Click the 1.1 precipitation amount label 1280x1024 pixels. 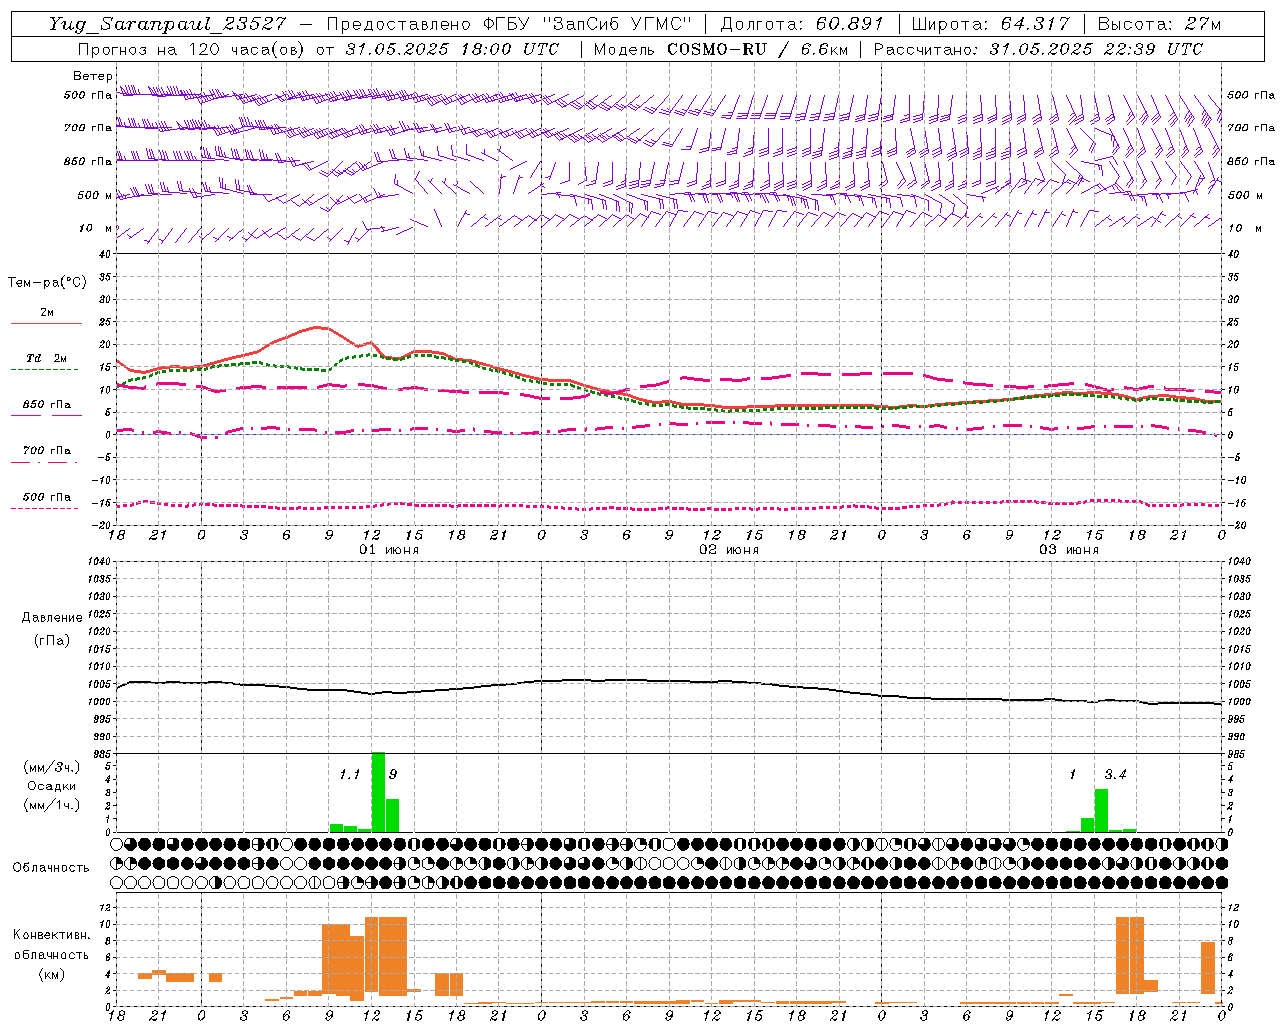click(x=349, y=774)
